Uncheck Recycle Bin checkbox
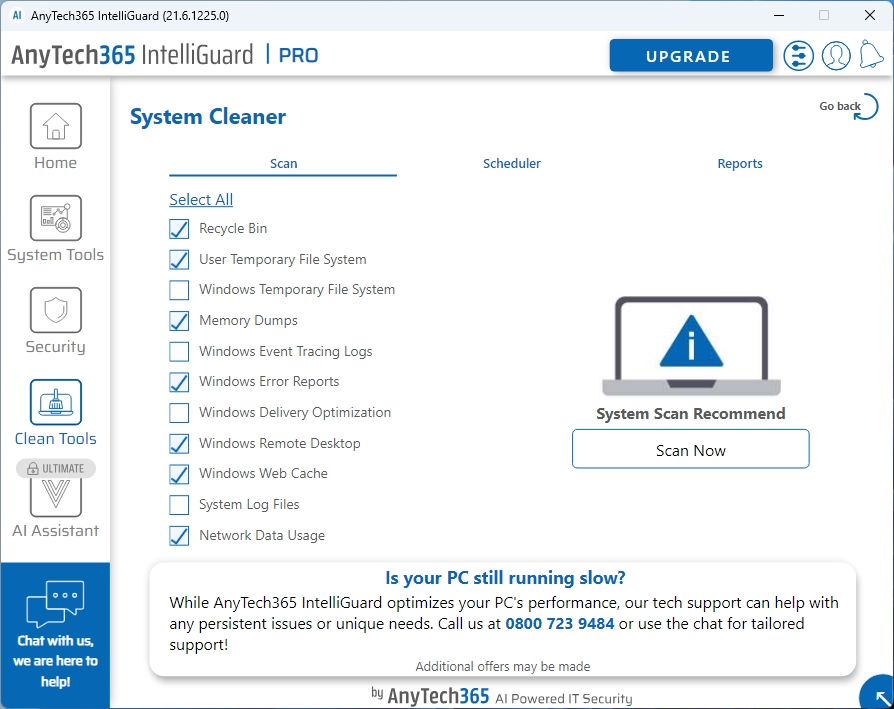The image size is (894, 709). [179, 229]
